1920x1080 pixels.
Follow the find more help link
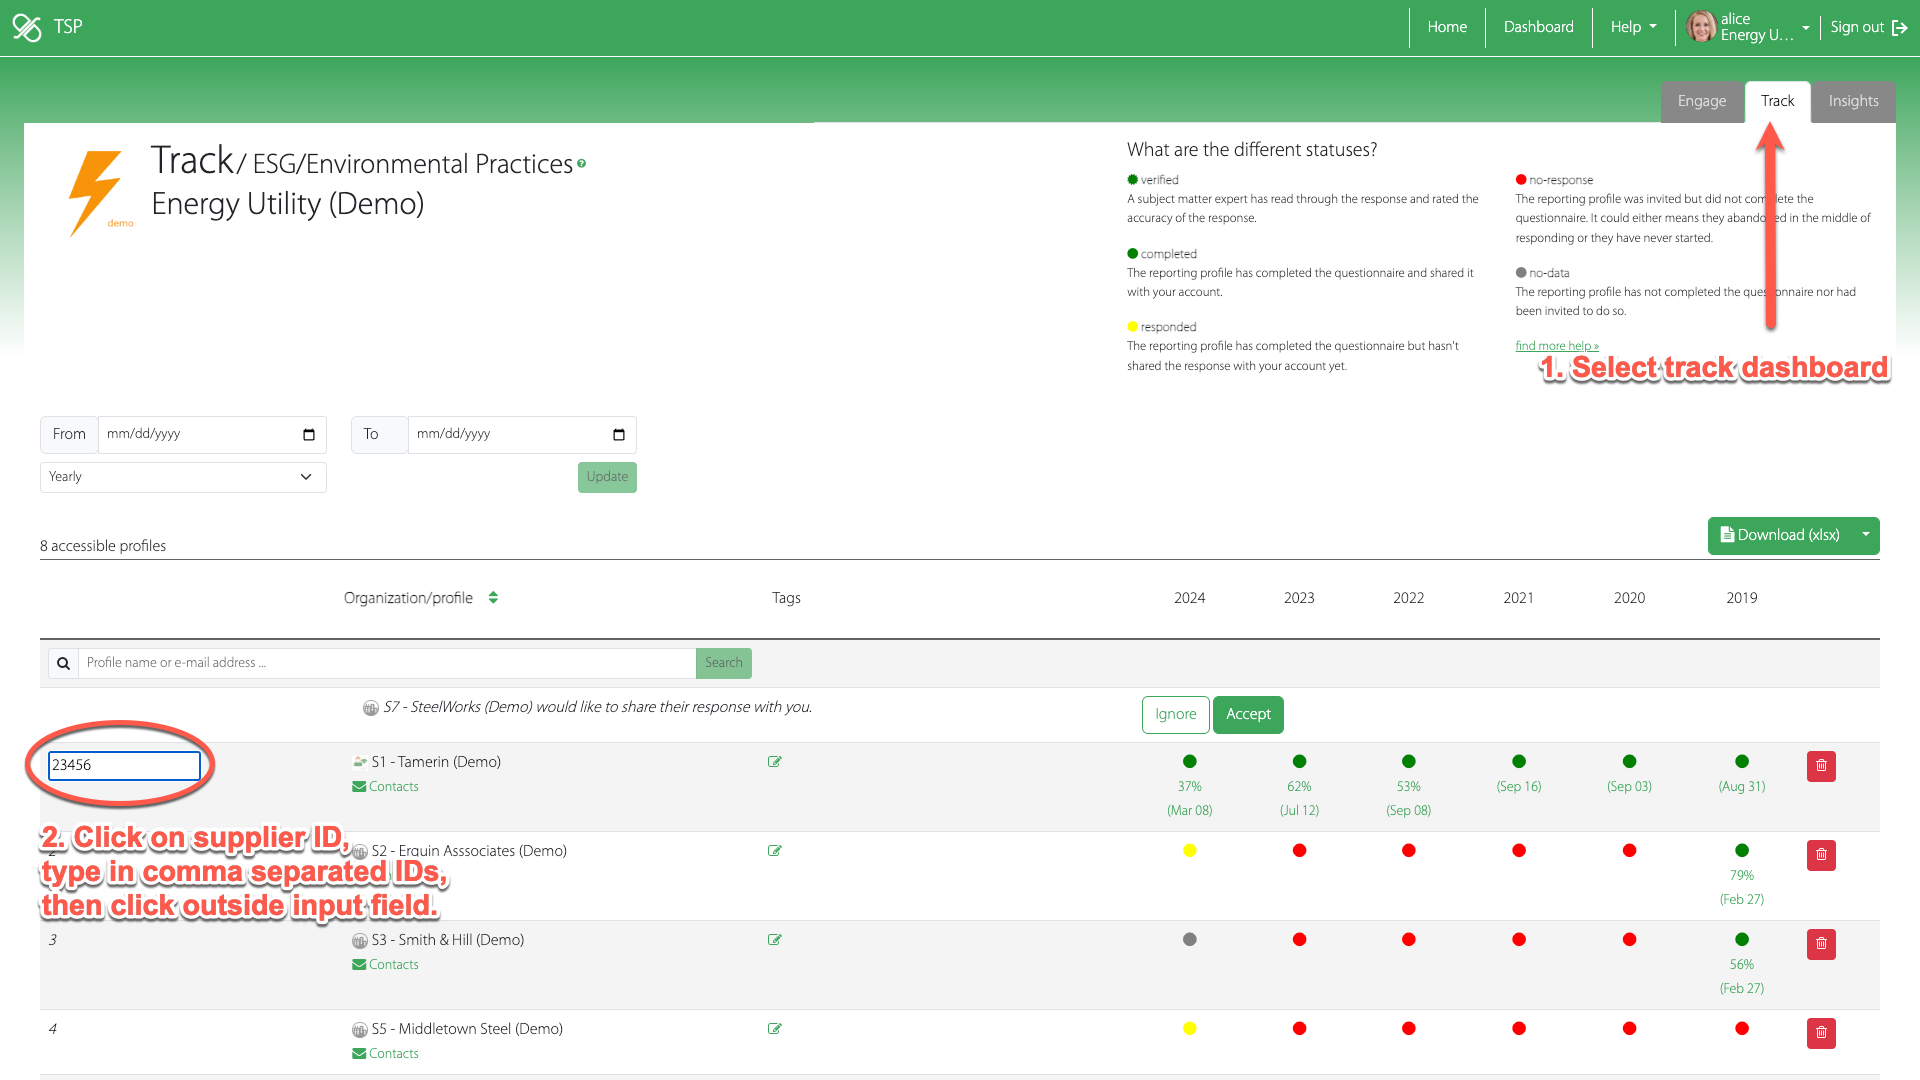point(1556,346)
